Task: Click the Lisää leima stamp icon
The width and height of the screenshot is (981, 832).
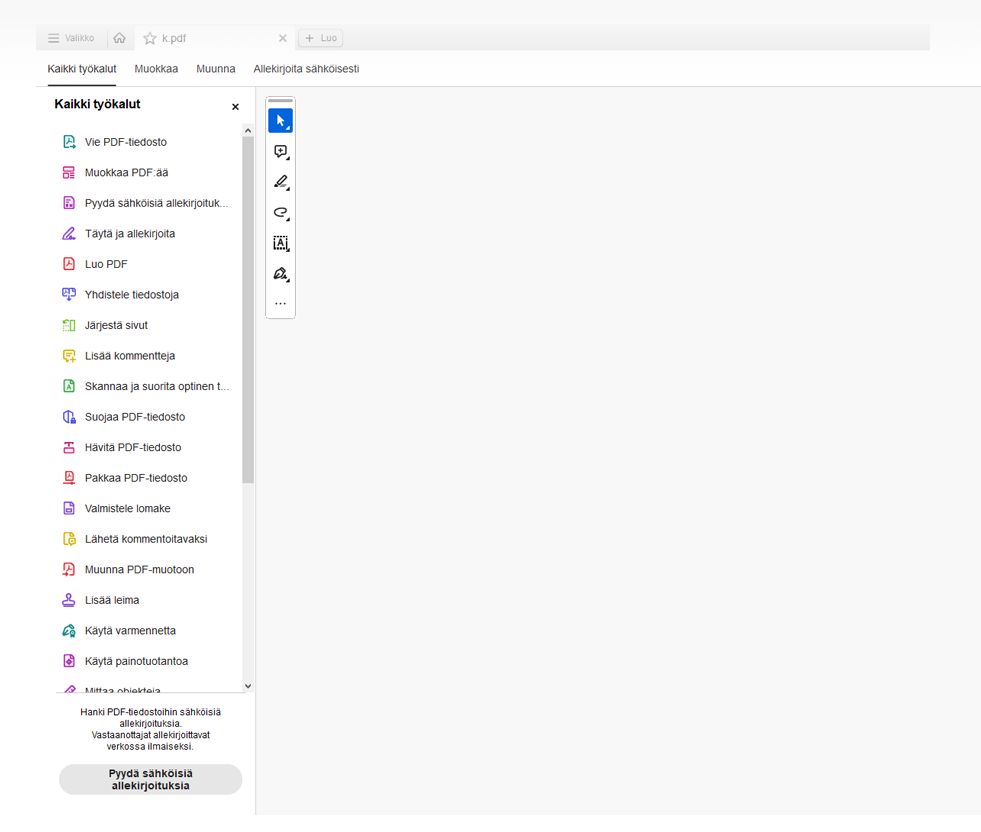Action: 69,600
